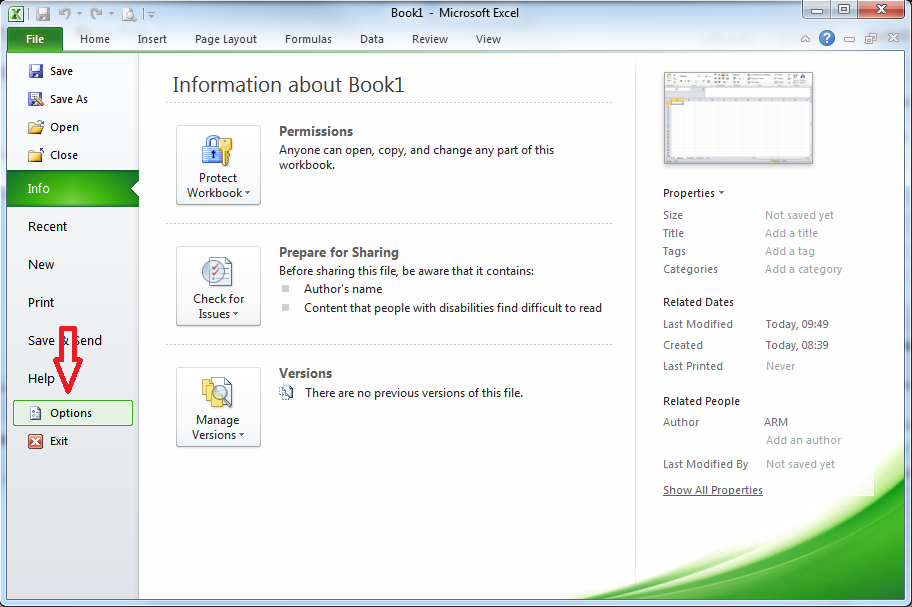912x607 pixels.
Task: Click the Add an author field
Action: point(803,440)
